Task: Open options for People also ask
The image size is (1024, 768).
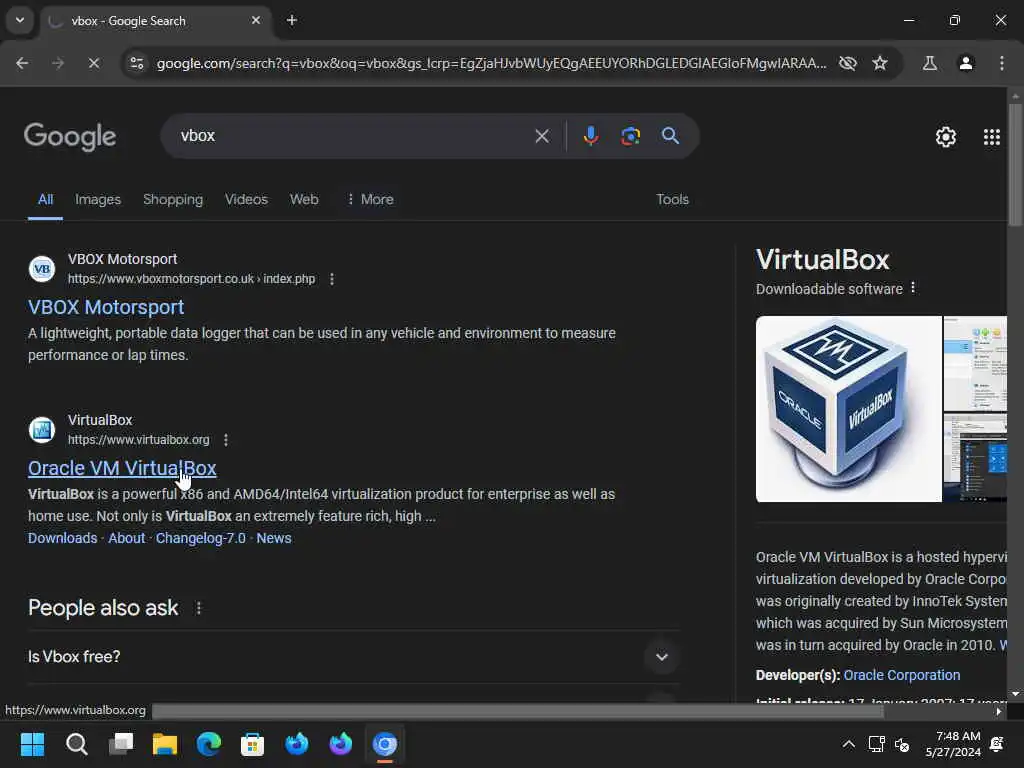Action: click(x=199, y=608)
